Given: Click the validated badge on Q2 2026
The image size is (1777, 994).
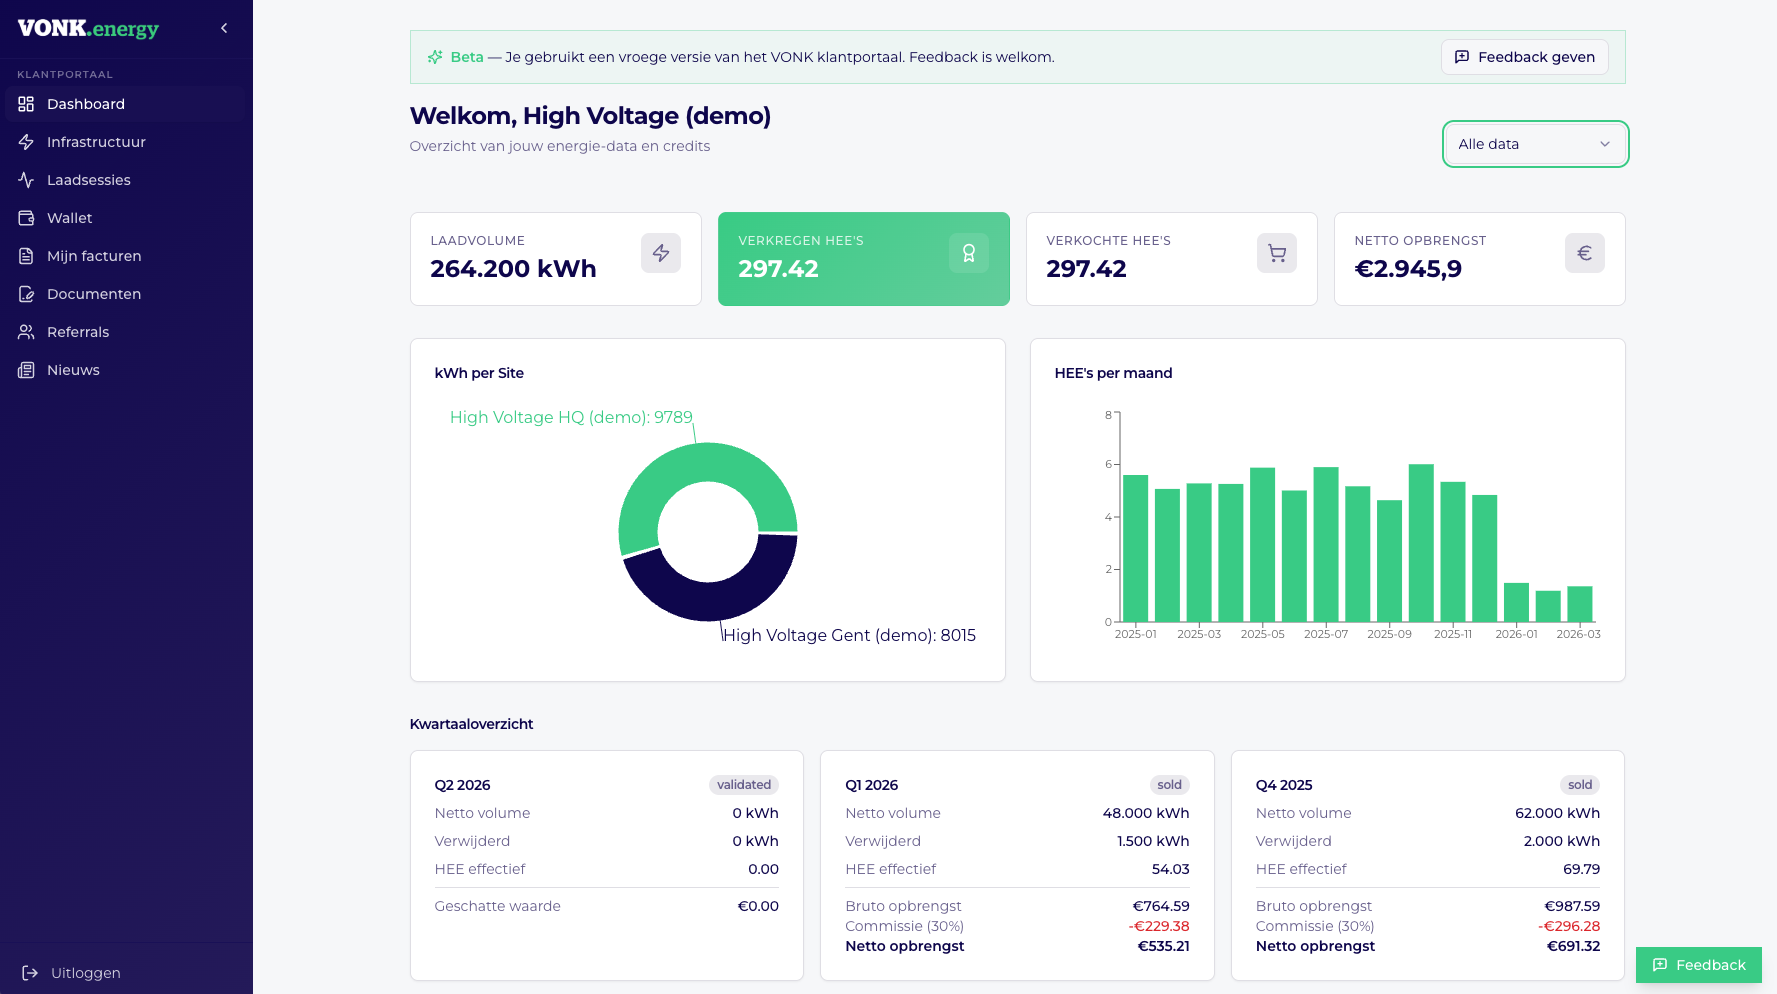Looking at the screenshot, I should click(744, 785).
